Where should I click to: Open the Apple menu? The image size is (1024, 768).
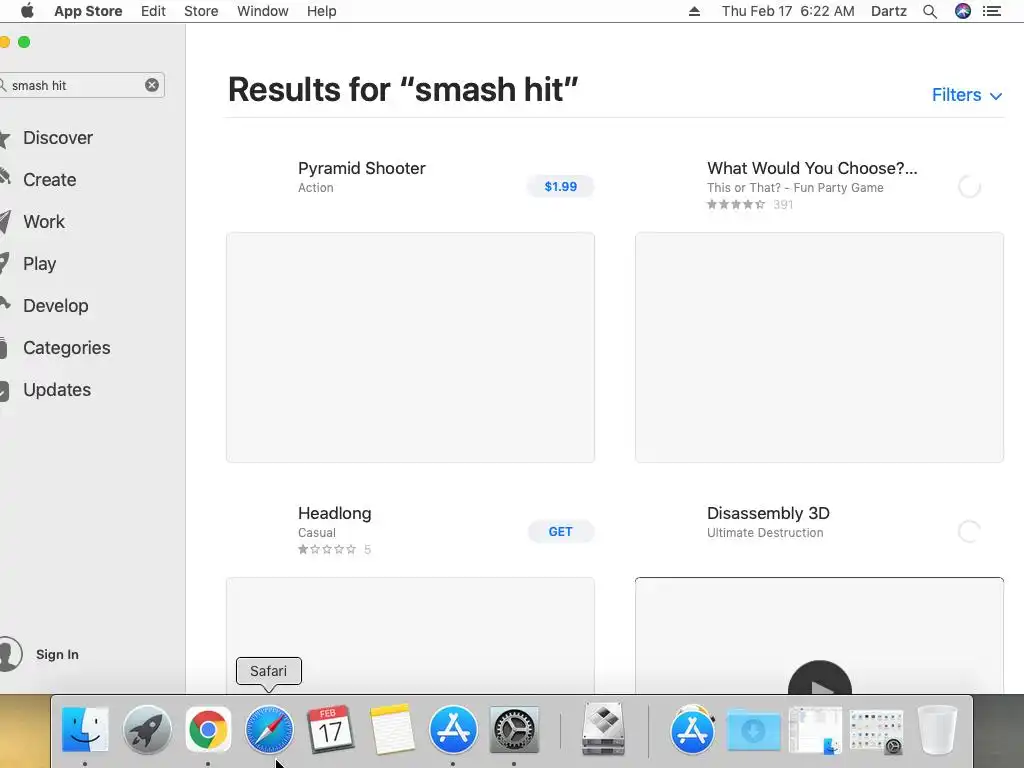pos(27,10)
